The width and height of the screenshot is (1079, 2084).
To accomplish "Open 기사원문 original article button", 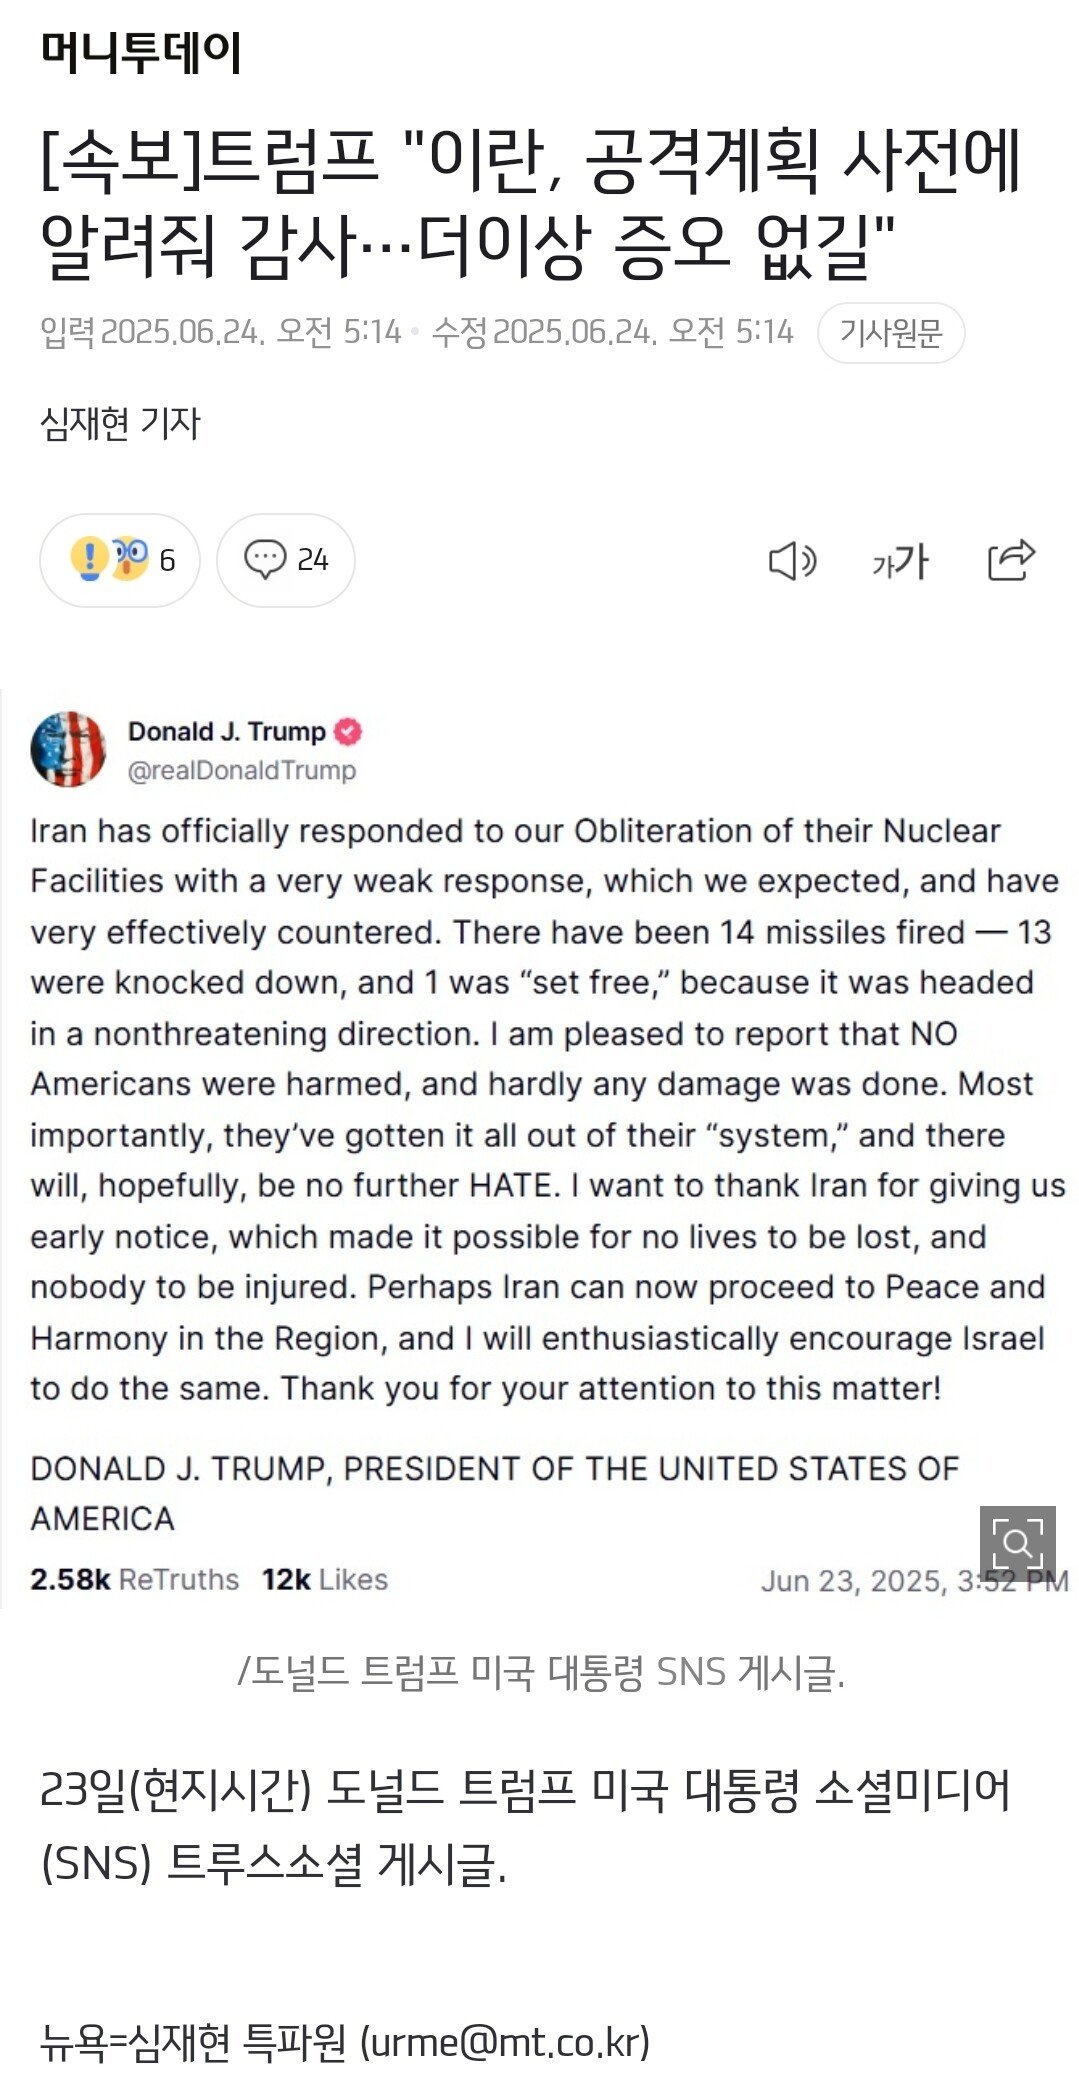I will [x=891, y=332].
